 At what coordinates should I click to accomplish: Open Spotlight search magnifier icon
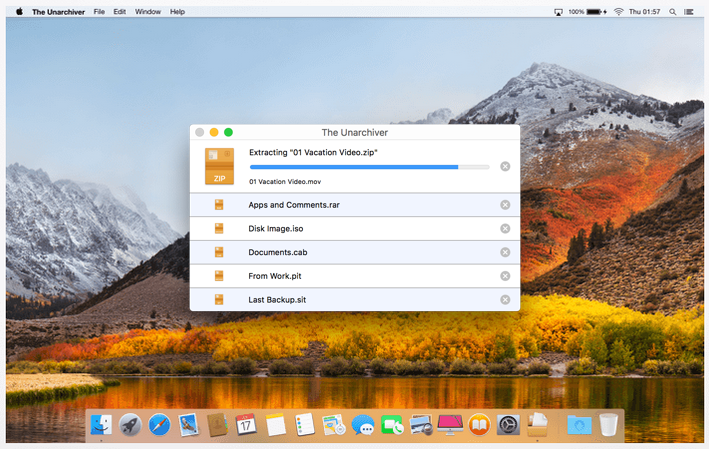pyautogui.click(x=673, y=12)
